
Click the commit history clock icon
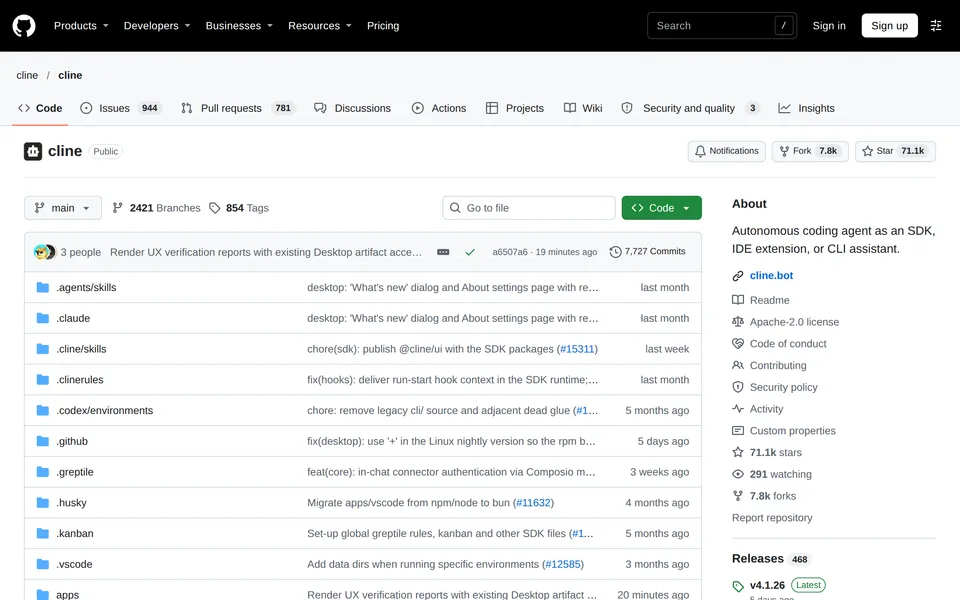[615, 252]
